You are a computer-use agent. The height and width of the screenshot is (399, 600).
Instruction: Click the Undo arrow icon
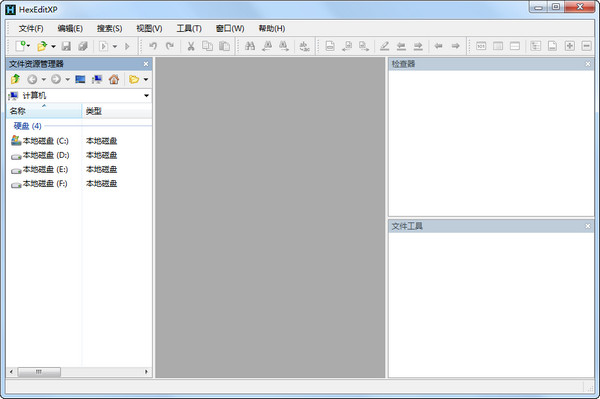pyautogui.click(x=153, y=46)
